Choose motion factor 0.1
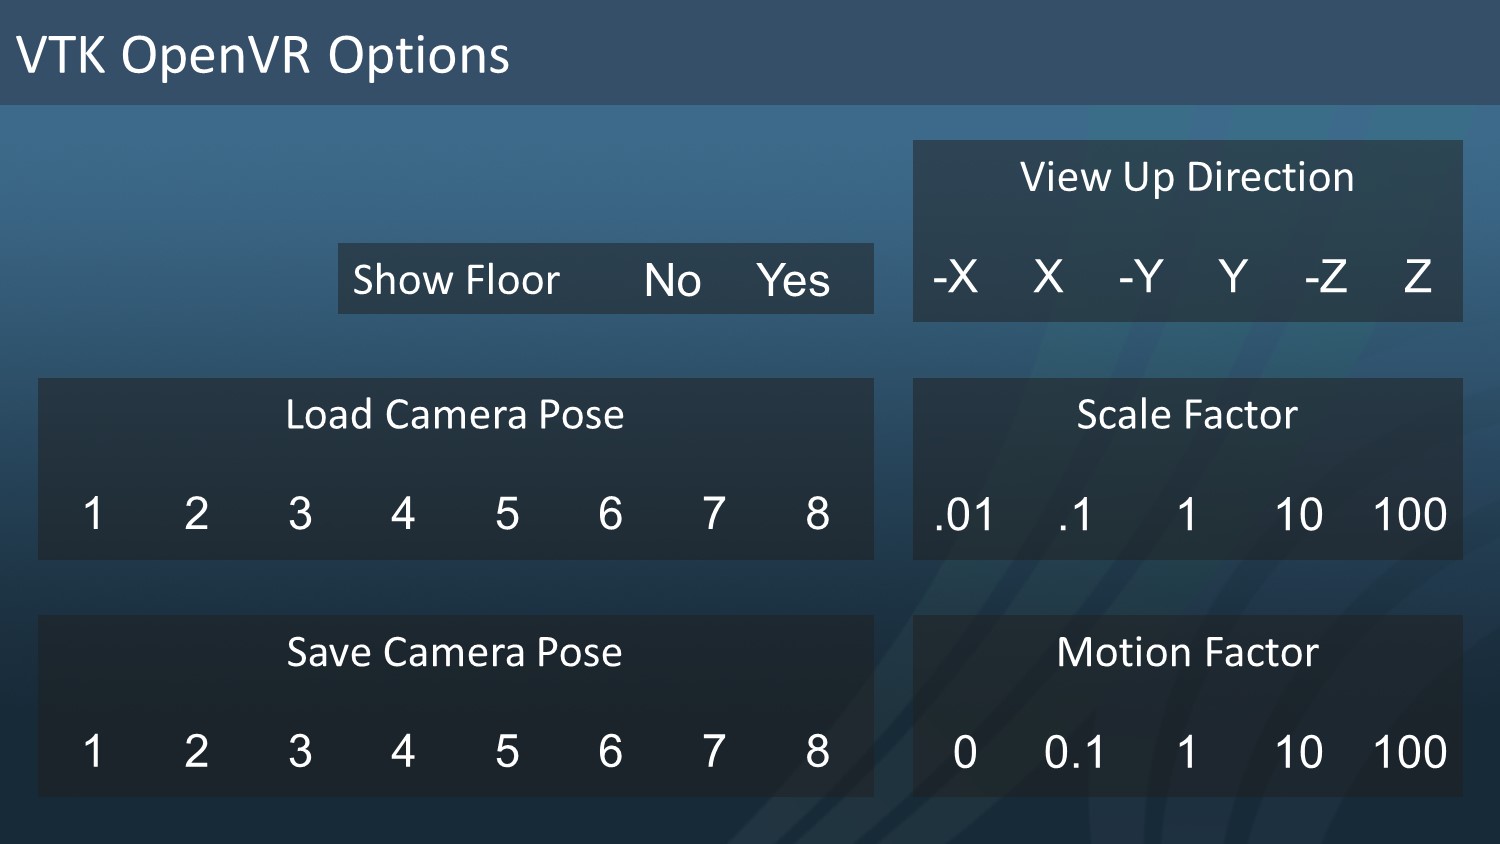 point(1075,752)
